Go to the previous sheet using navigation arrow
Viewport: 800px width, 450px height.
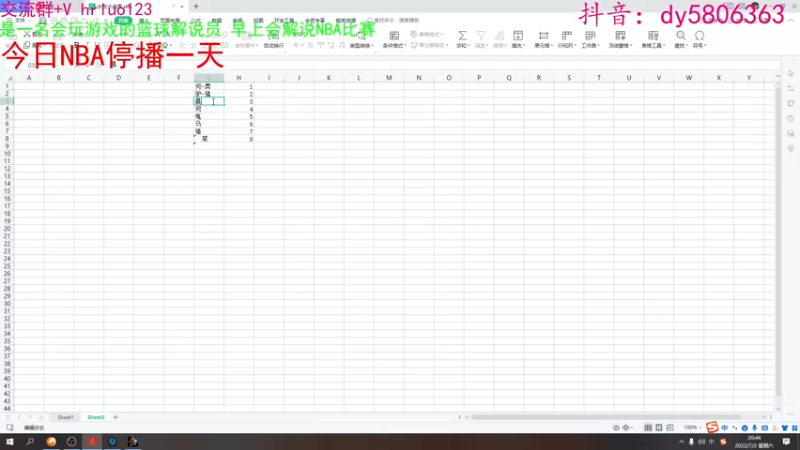coord(19,417)
